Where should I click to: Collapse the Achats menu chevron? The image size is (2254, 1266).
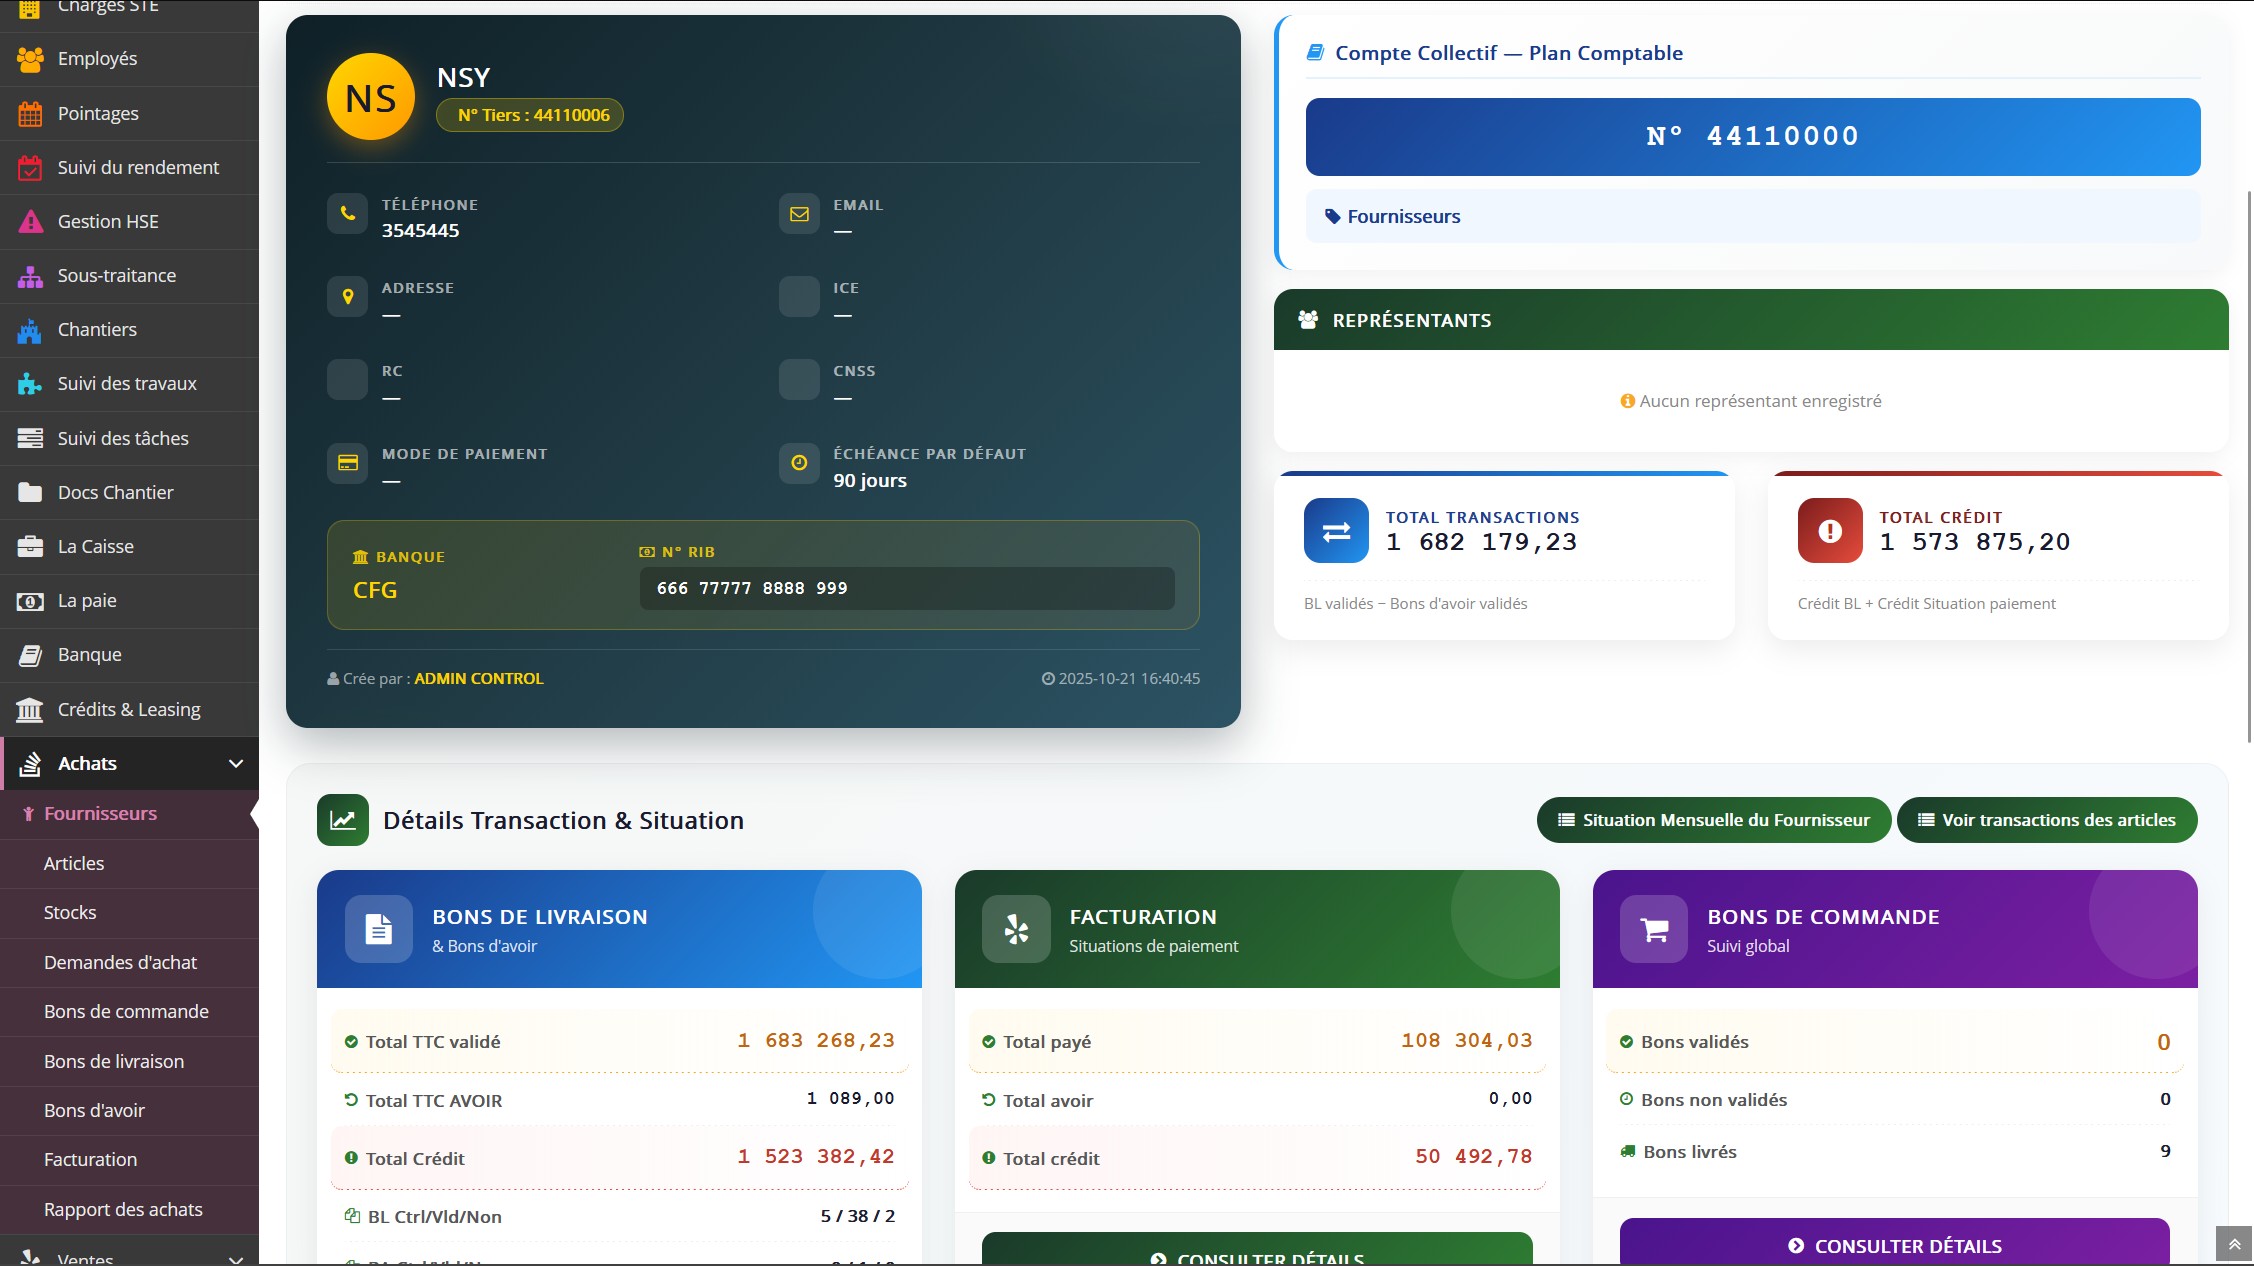click(x=236, y=764)
